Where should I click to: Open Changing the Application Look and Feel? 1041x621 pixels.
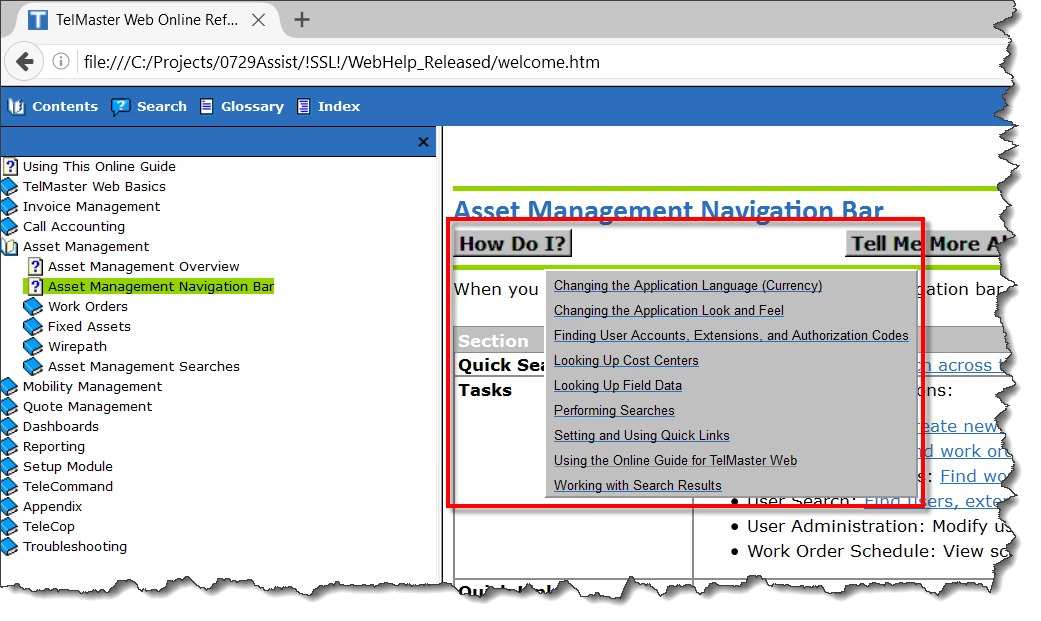pos(669,310)
